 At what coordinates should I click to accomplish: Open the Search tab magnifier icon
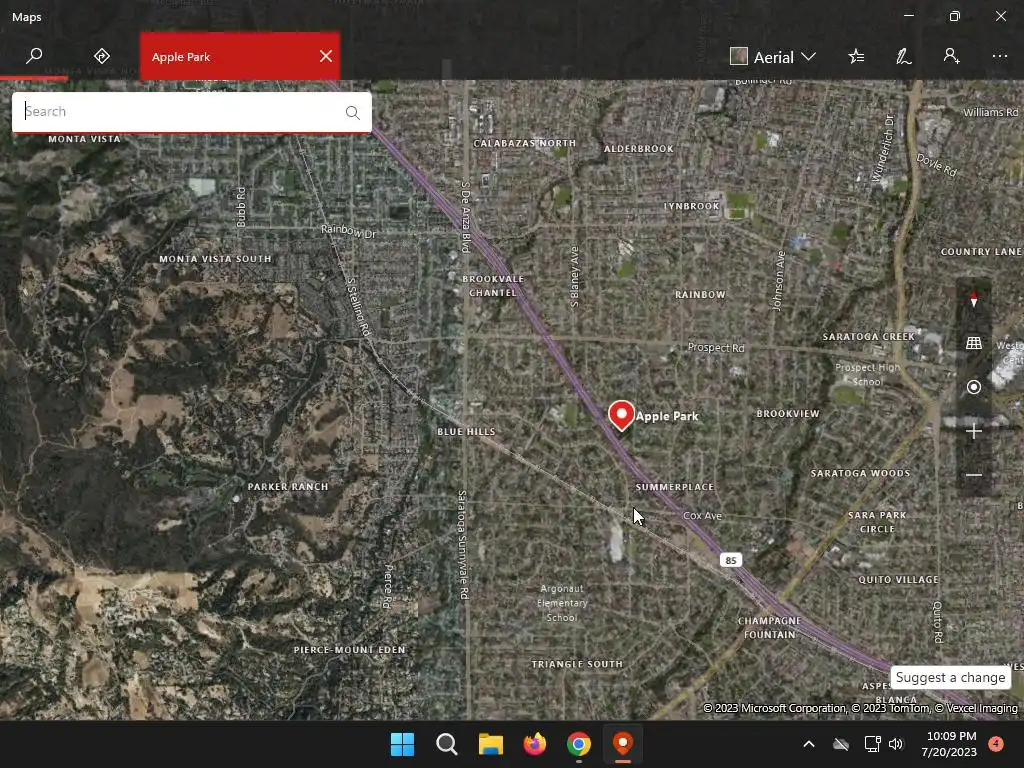tap(34, 56)
